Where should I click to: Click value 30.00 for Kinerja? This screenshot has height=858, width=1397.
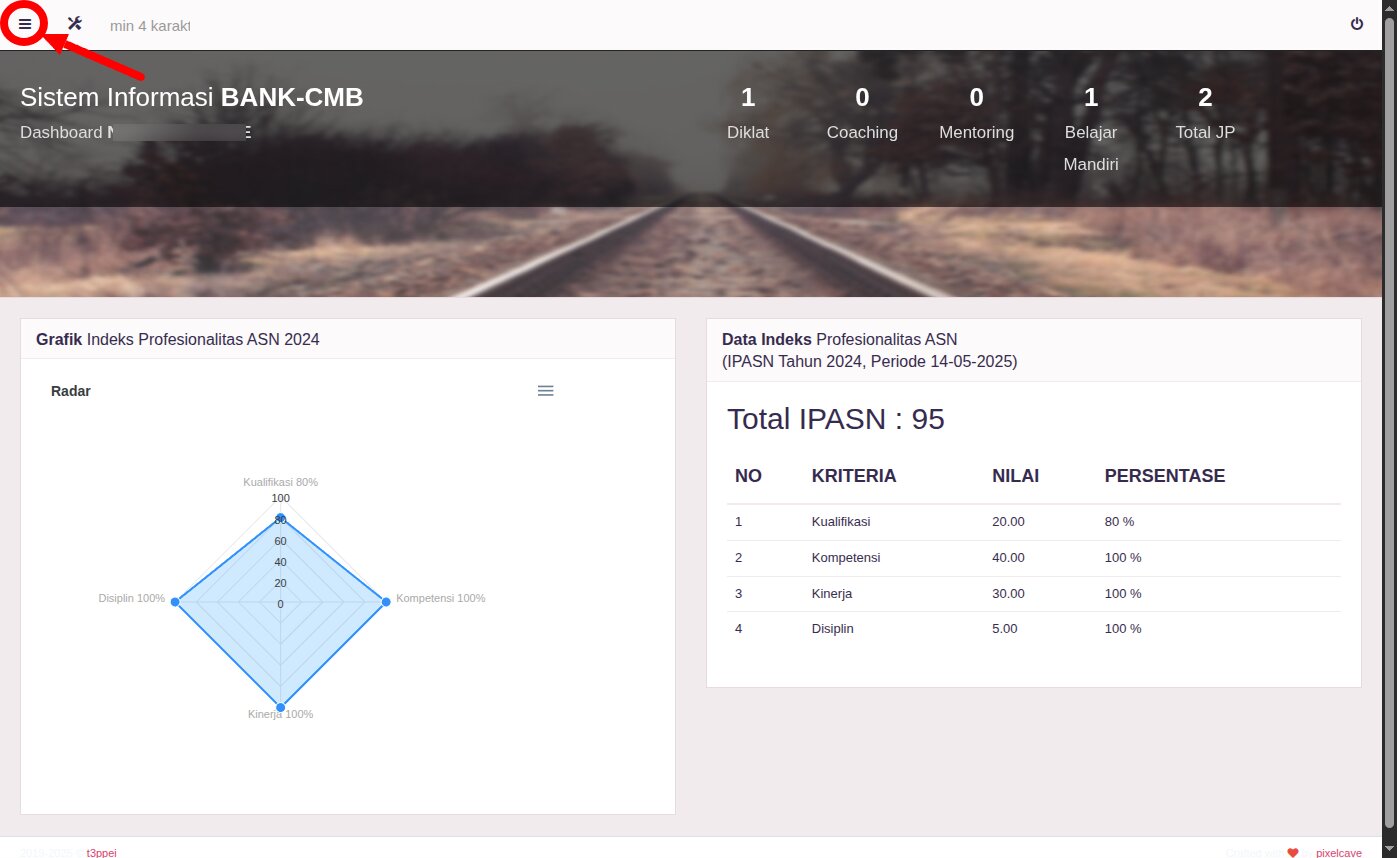1008,594
